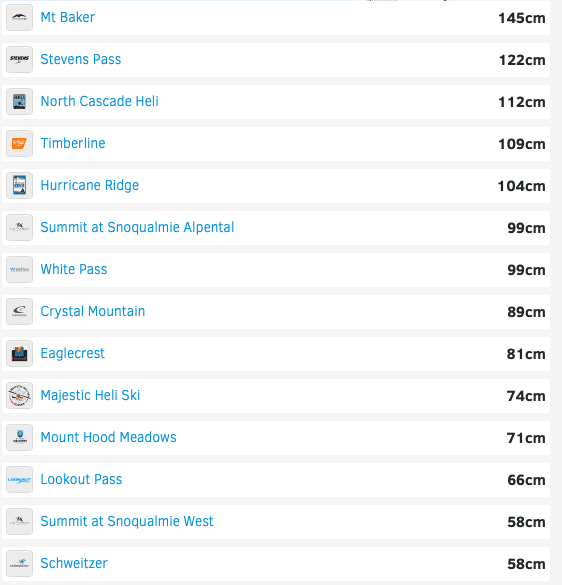Open the Stevens Pass link
This screenshot has height=585, width=562.
click(81, 59)
